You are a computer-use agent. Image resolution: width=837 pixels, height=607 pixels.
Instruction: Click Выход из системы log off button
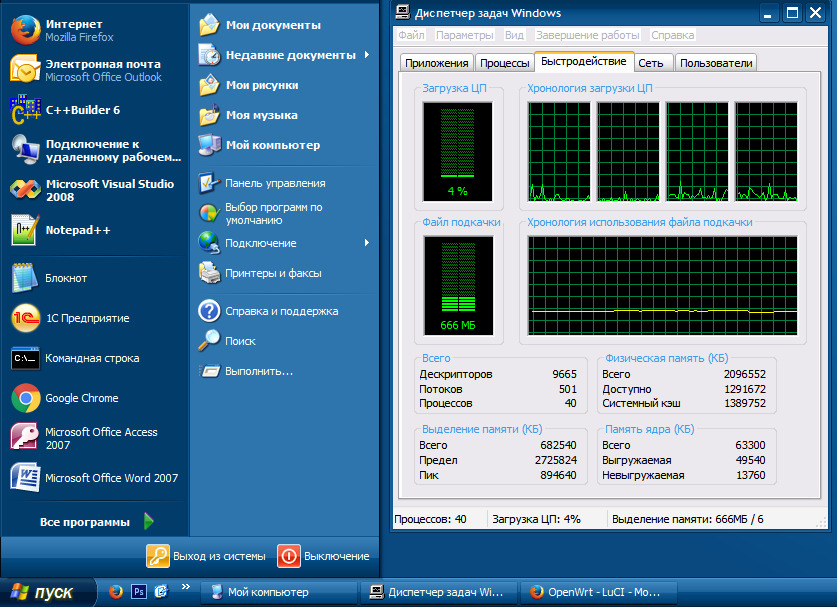pos(207,556)
